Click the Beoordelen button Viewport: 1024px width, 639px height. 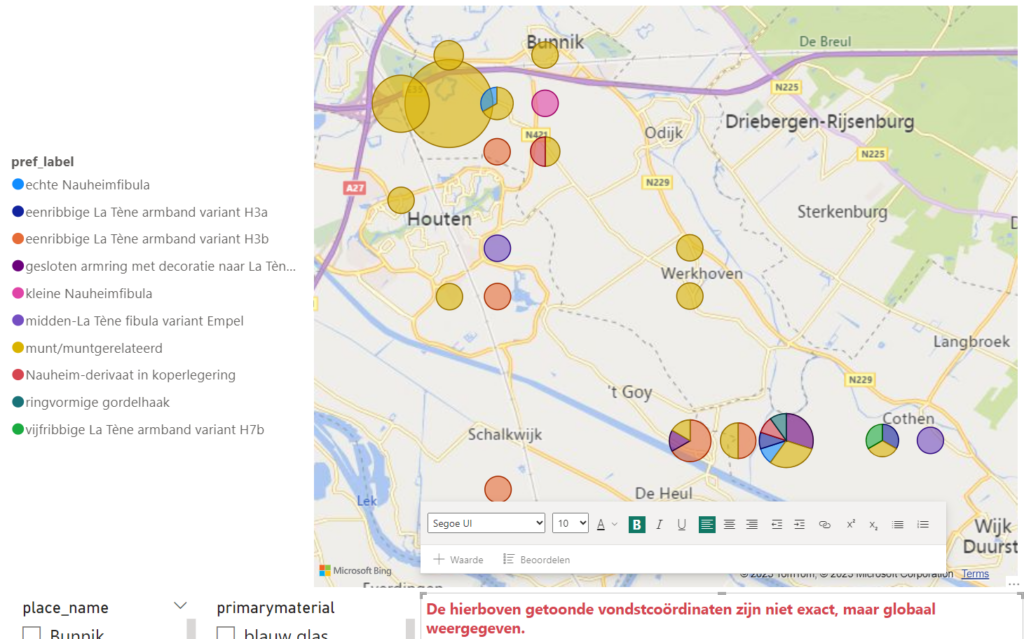[x=536, y=559]
